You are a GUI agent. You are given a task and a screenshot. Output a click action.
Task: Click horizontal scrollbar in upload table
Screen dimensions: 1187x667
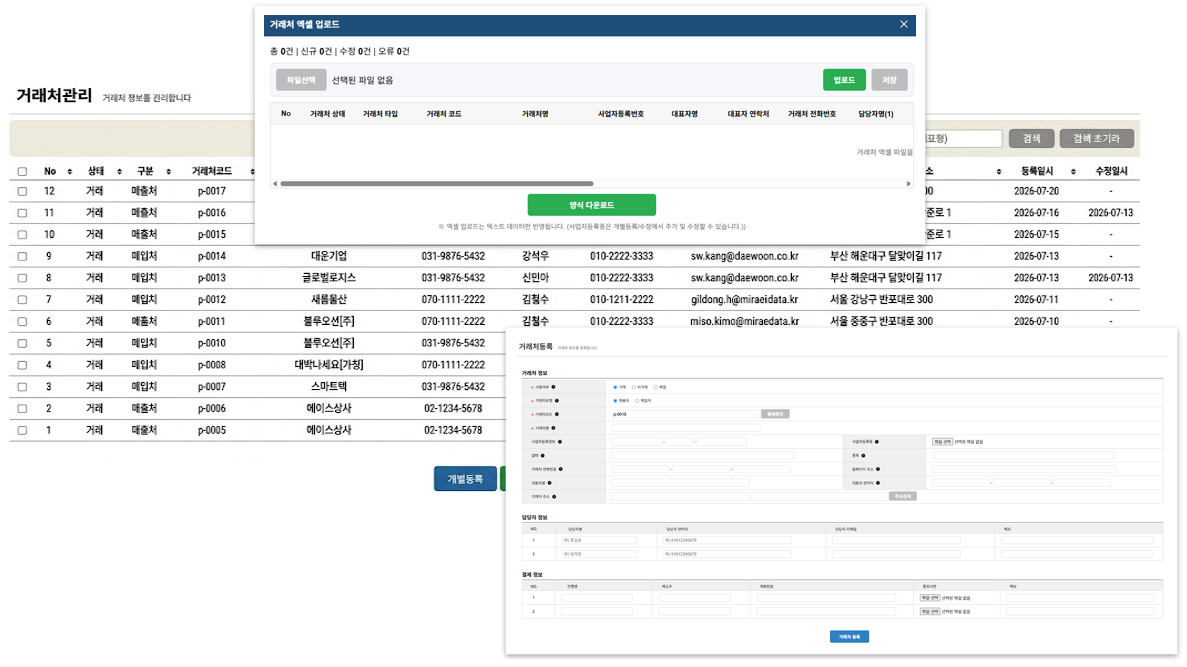437,183
